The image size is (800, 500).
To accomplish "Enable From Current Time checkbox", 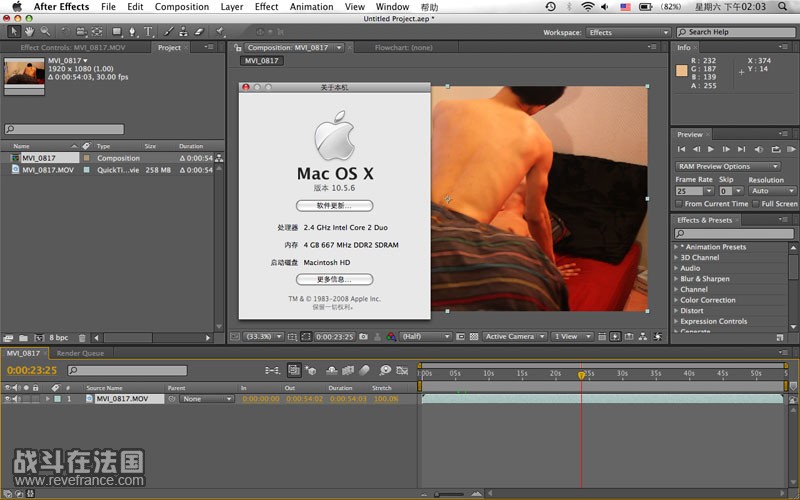I will 679,204.
